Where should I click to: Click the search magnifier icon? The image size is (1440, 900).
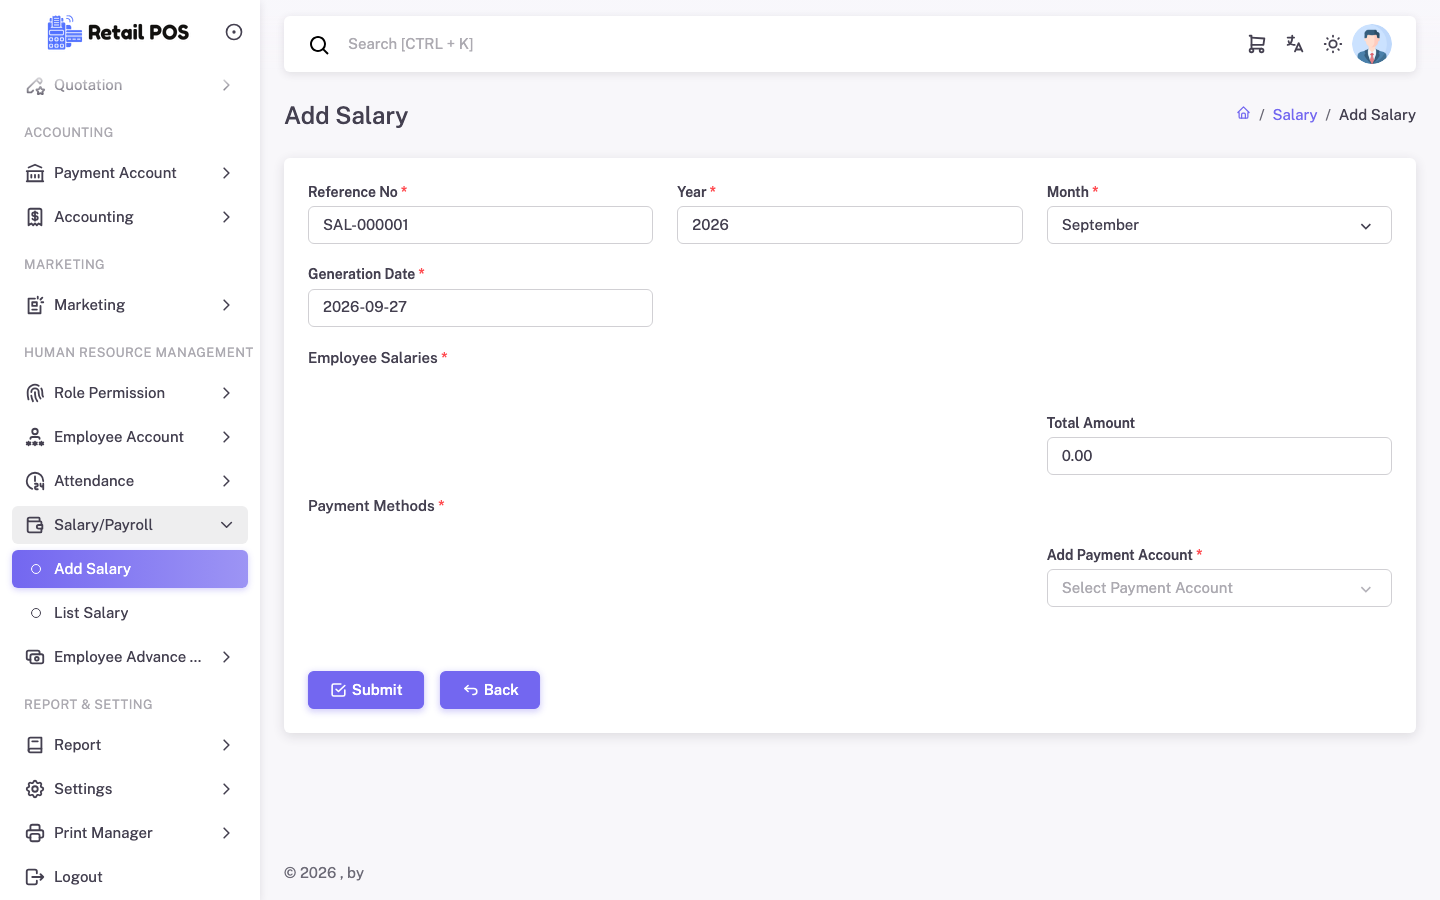319,45
